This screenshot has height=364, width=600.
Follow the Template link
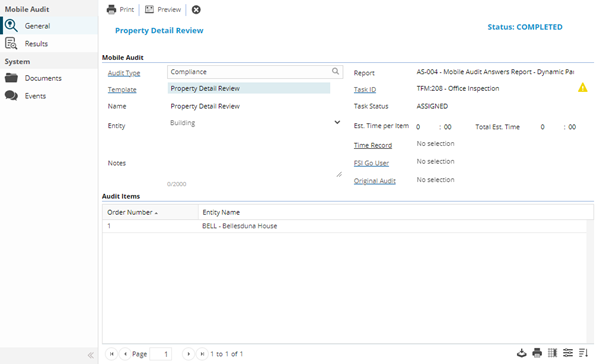tap(122, 90)
